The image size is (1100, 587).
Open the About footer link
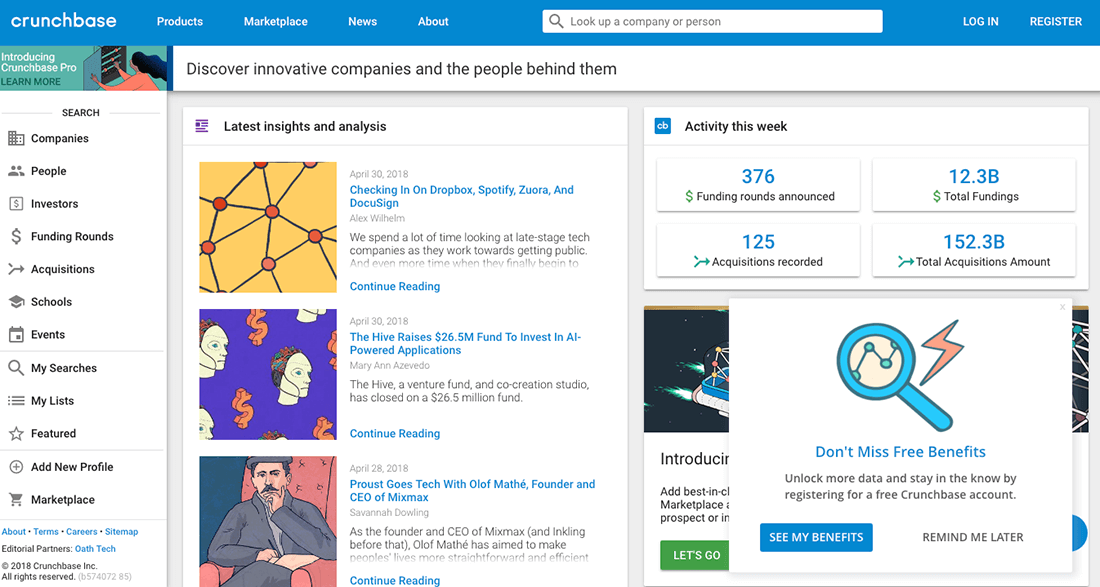pyautogui.click(x=13, y=532)
